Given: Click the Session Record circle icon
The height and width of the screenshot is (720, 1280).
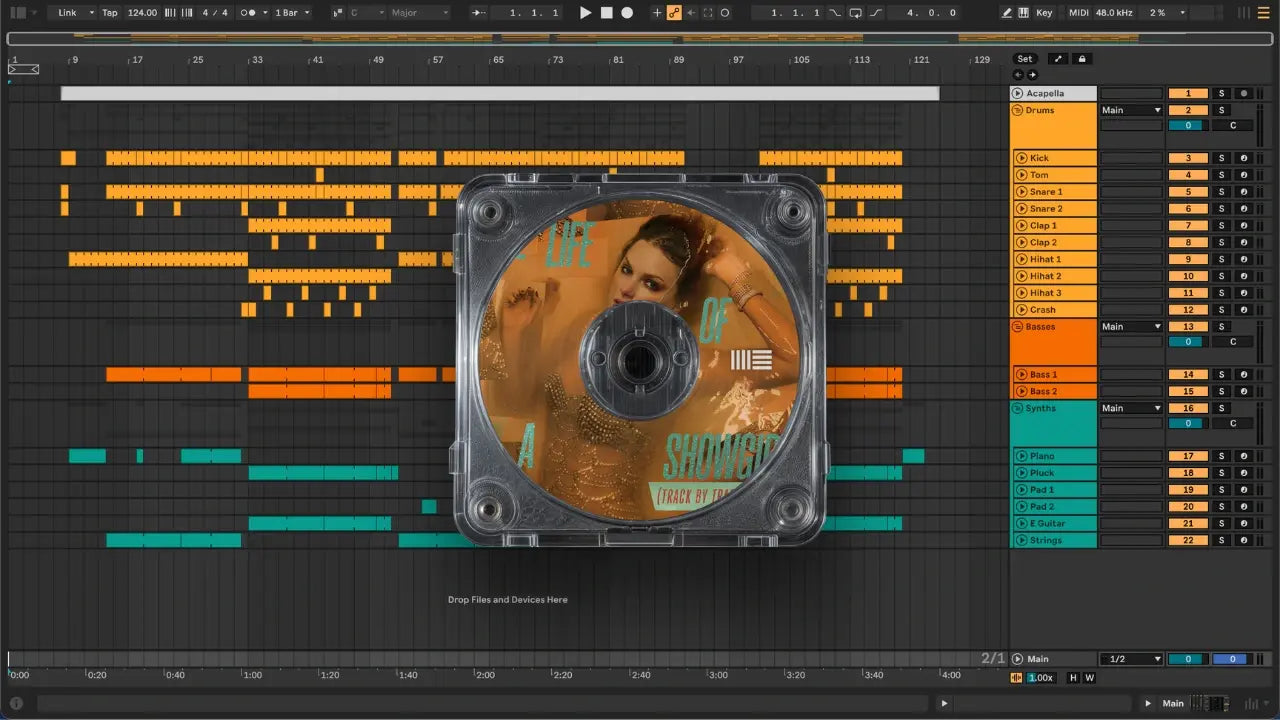Looking at the screenshot, I should pyautogui.click(x=725, y=13).
